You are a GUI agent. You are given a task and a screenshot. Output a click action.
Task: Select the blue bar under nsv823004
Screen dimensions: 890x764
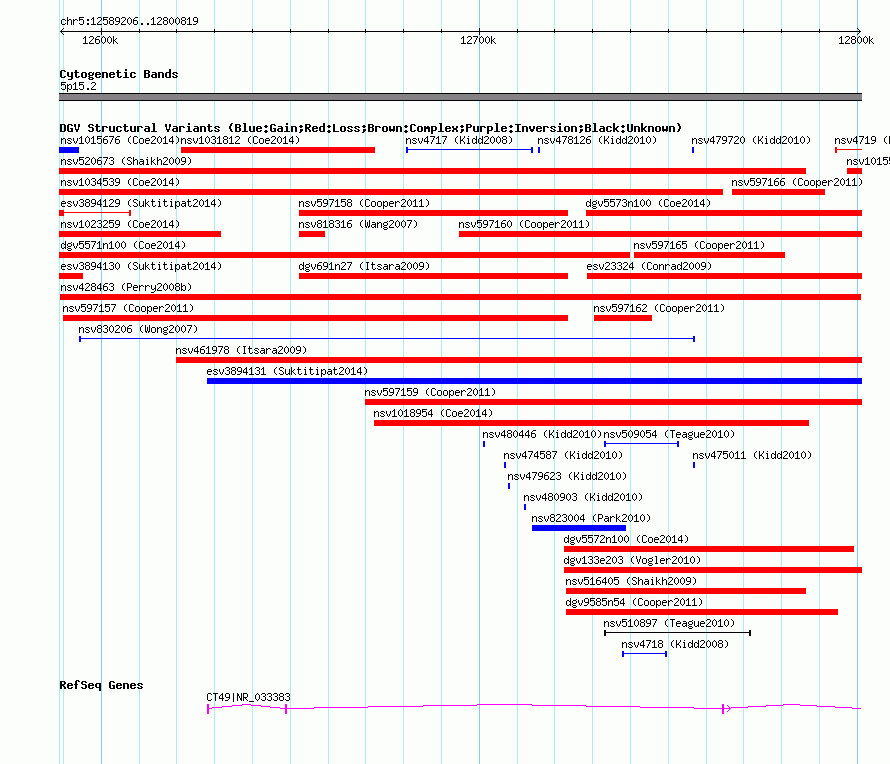[579, 528]
